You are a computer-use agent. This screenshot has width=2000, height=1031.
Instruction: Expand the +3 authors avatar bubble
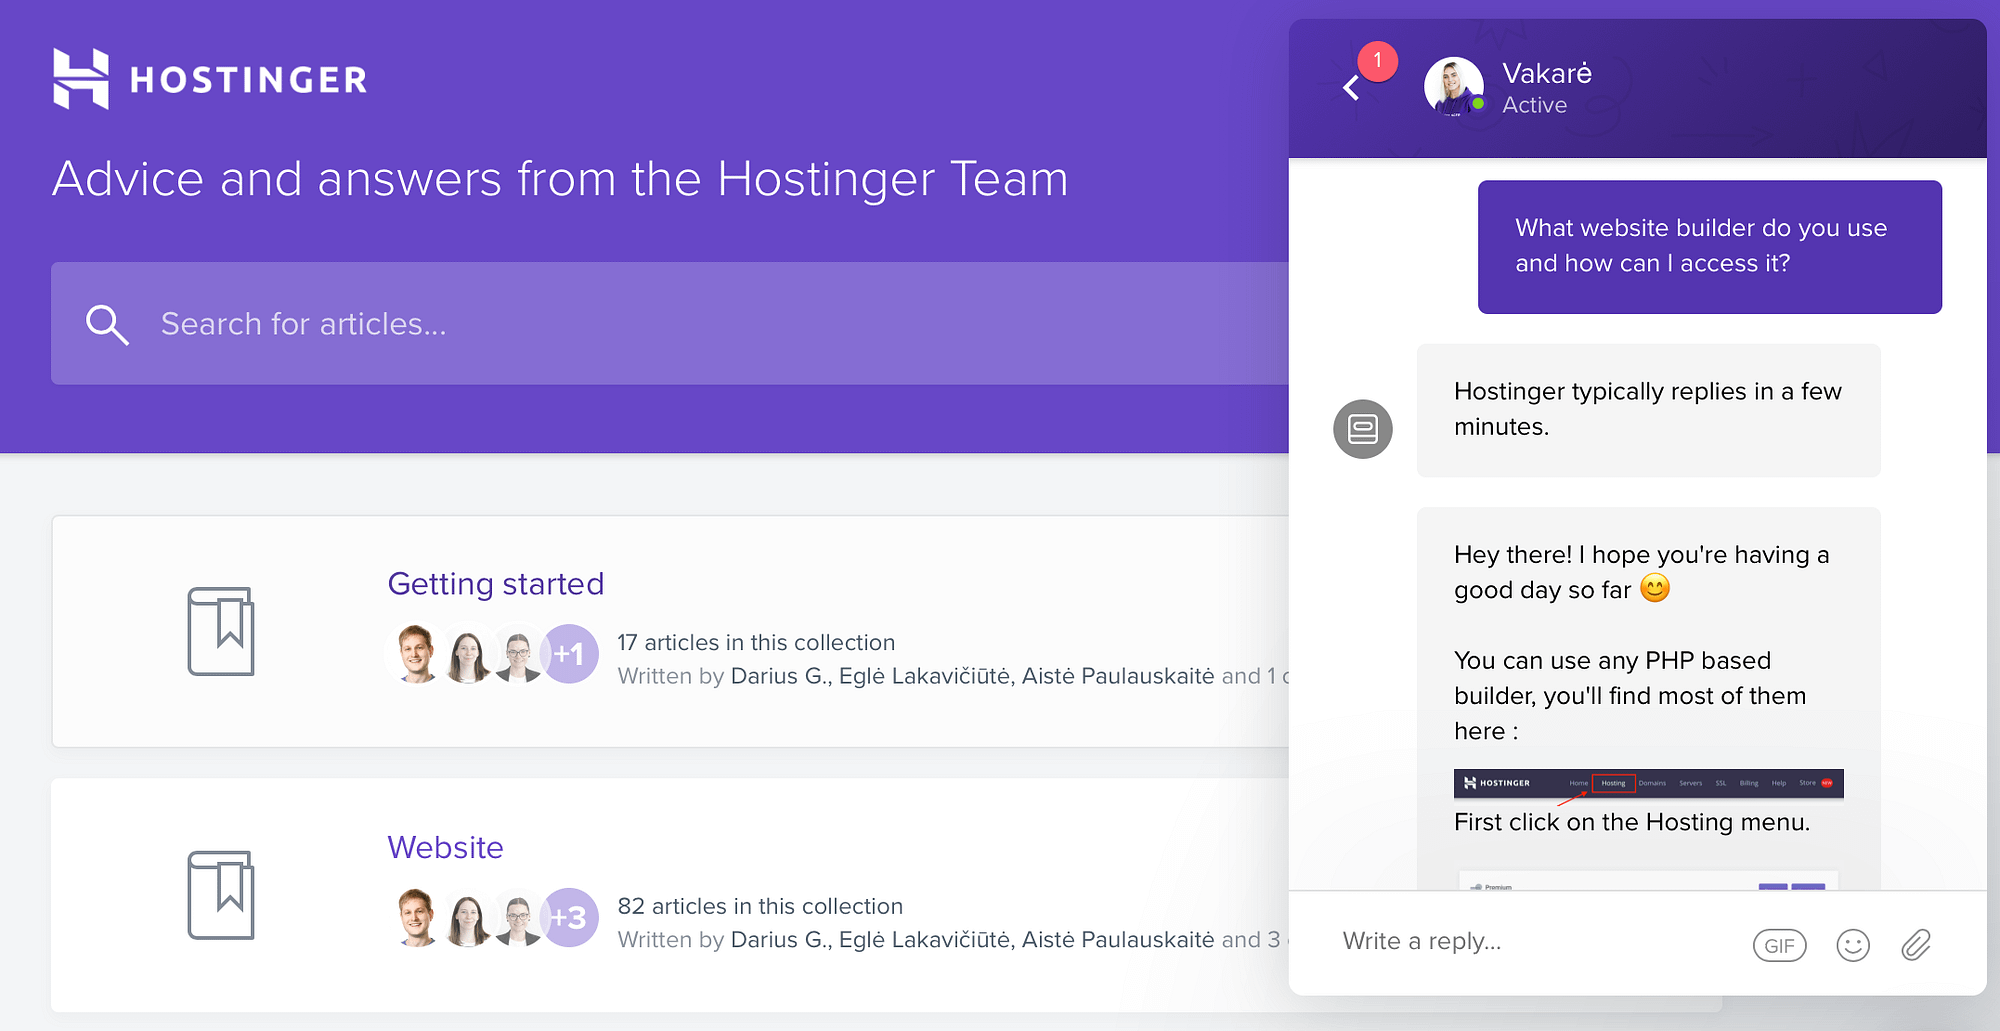click(x=569, y=917)
